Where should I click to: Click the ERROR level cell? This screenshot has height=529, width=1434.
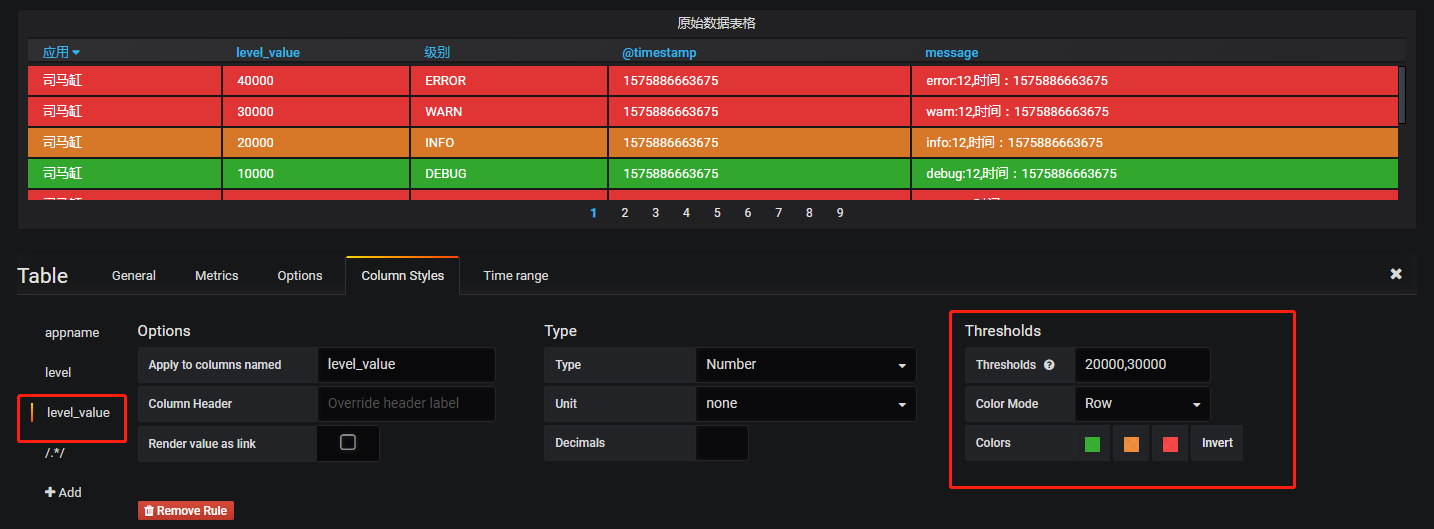[508, 80]
